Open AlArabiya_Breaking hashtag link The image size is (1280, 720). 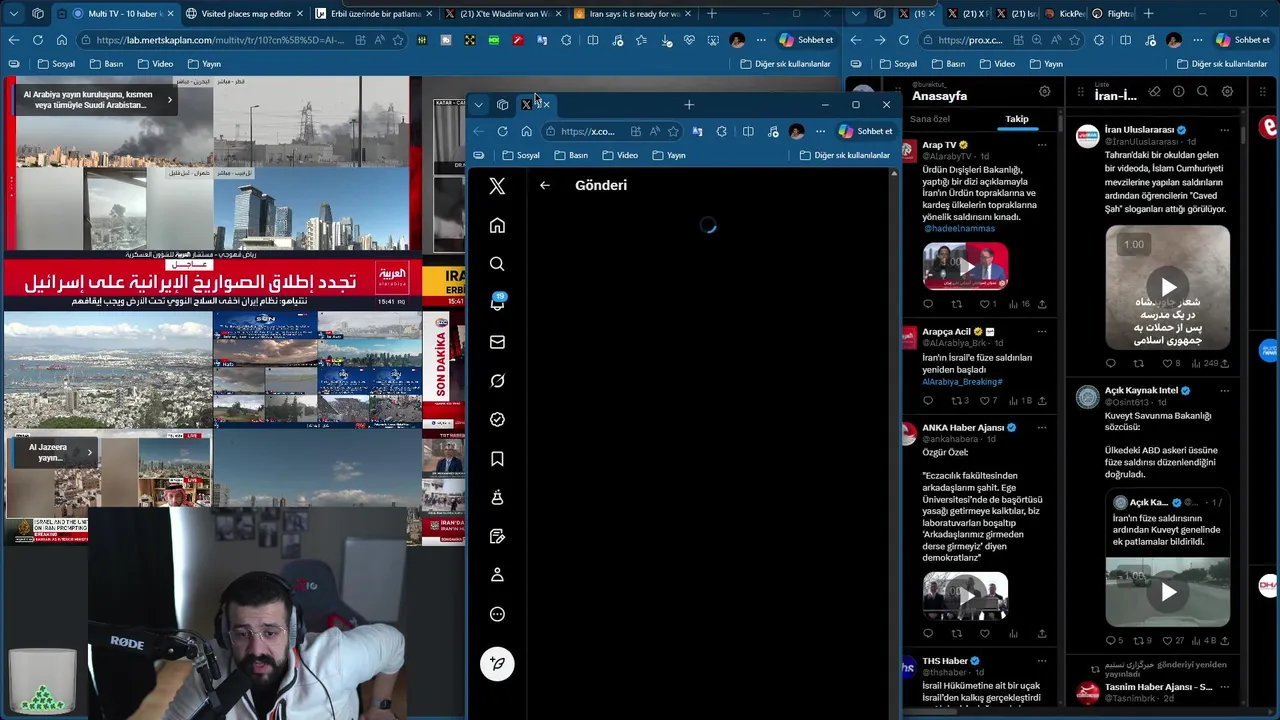962,382
